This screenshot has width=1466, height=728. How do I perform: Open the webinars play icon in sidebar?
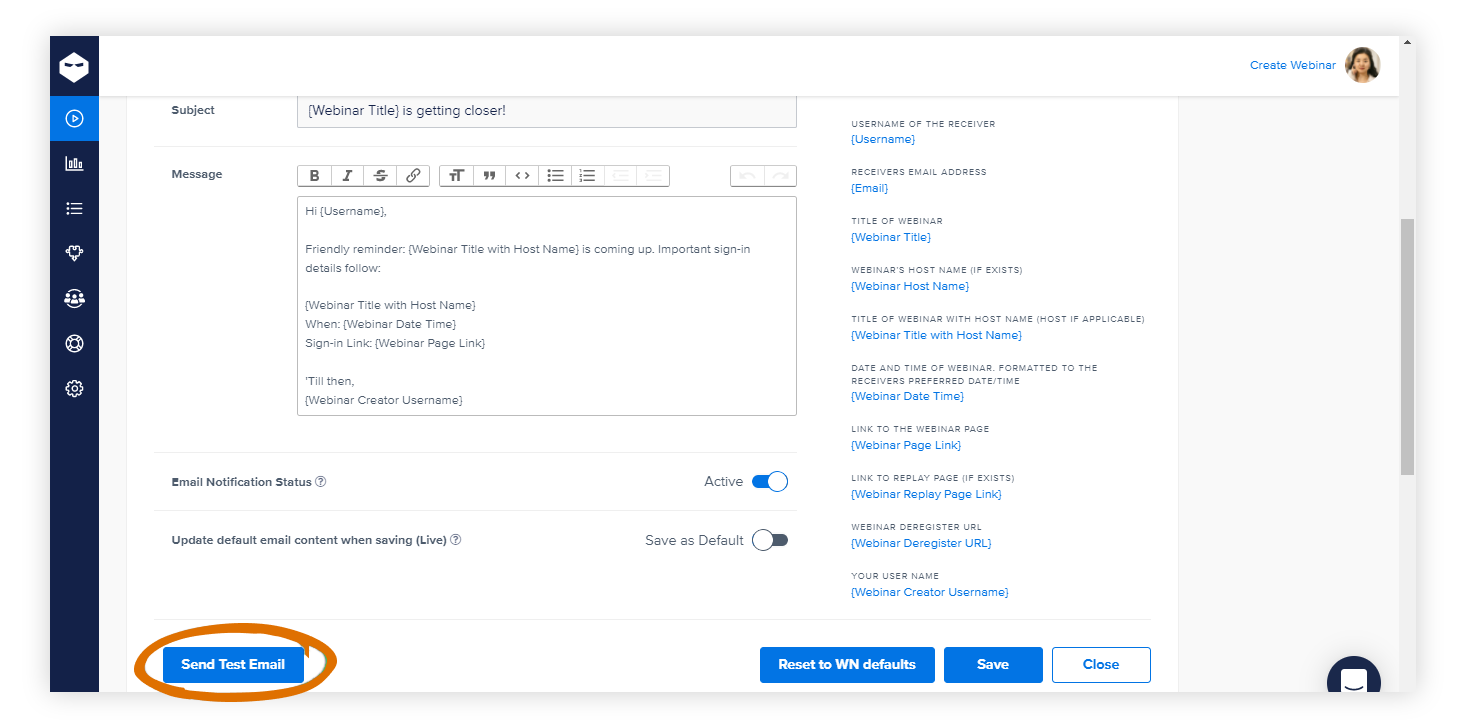(74, 118)
